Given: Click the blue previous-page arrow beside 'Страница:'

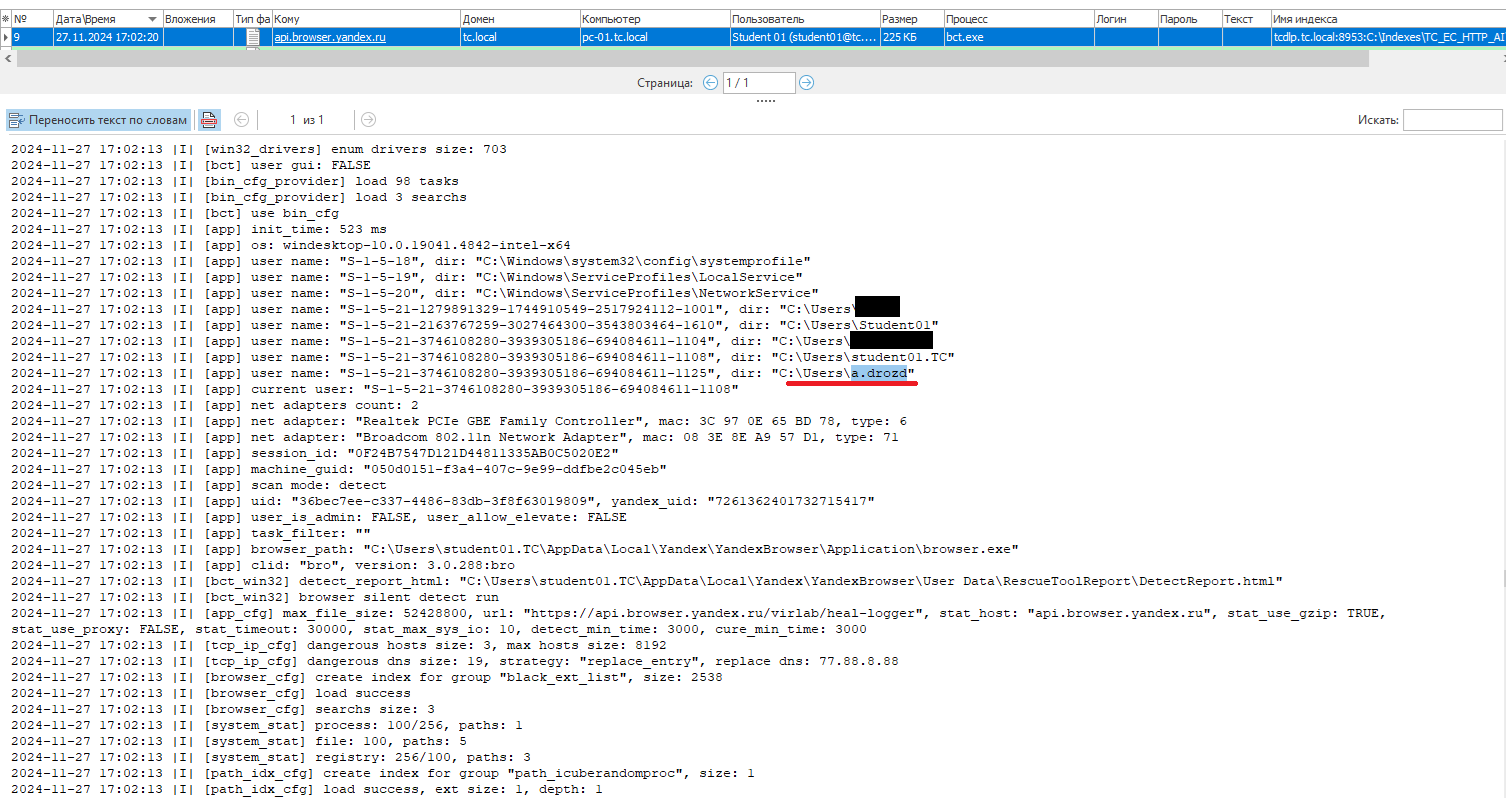Looking at the screenshot, I should (x=710, y=83).
